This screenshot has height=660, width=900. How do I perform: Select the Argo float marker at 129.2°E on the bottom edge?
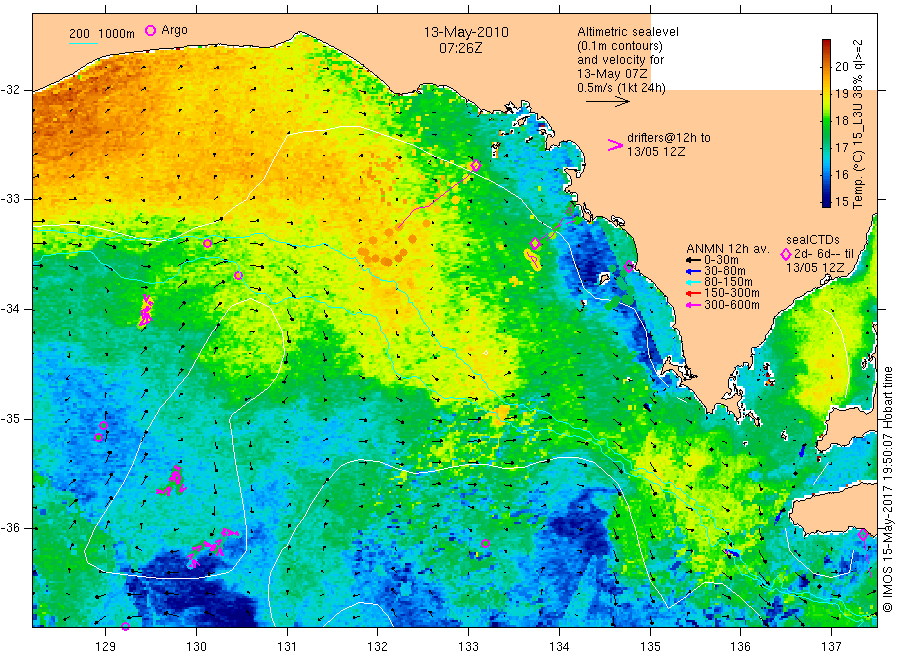[x=126, y=626]
